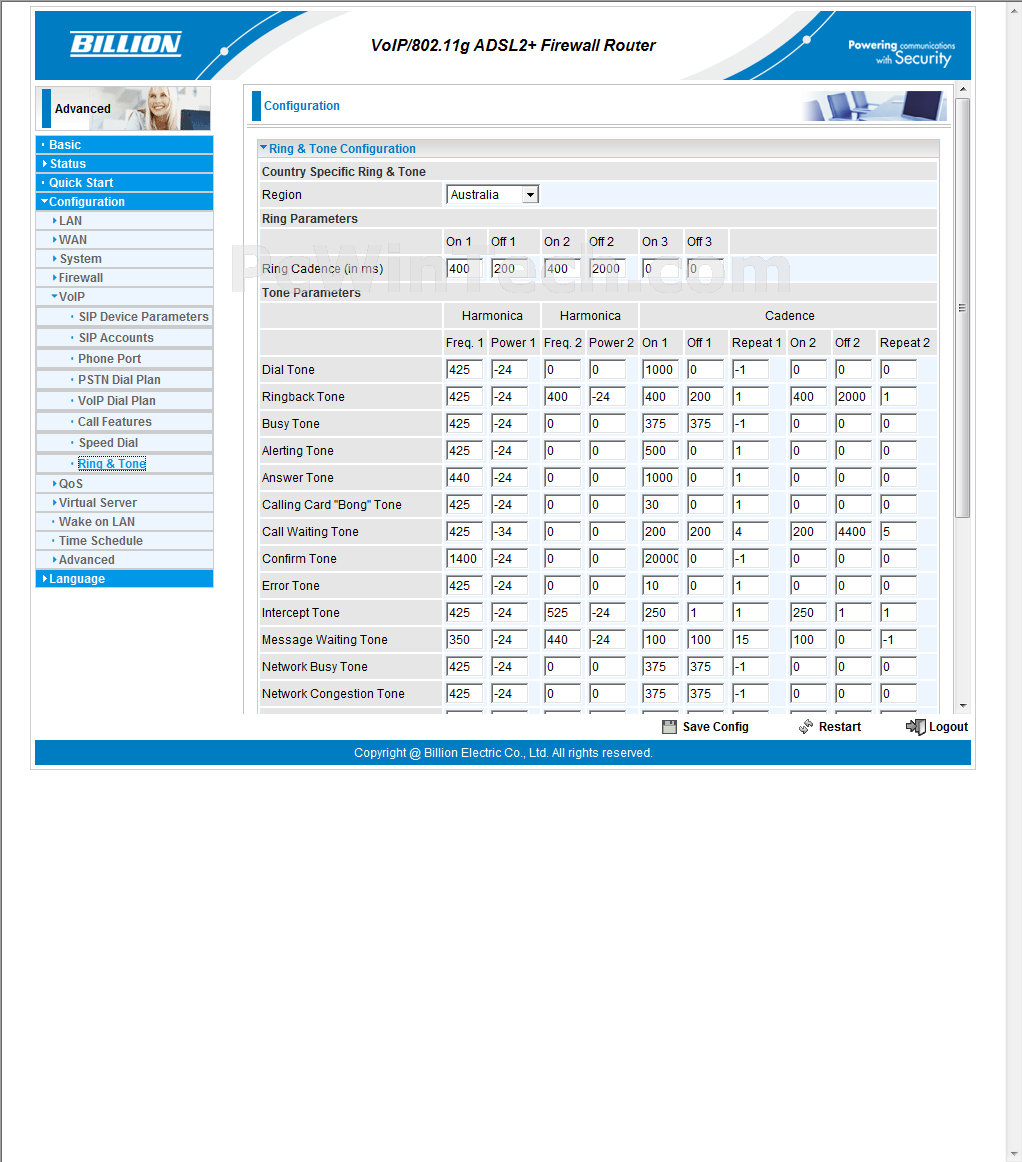Click the Call Waiting Tone Off 2 field
This screenshot has height=1162, width=1022.
pos(853,531)
